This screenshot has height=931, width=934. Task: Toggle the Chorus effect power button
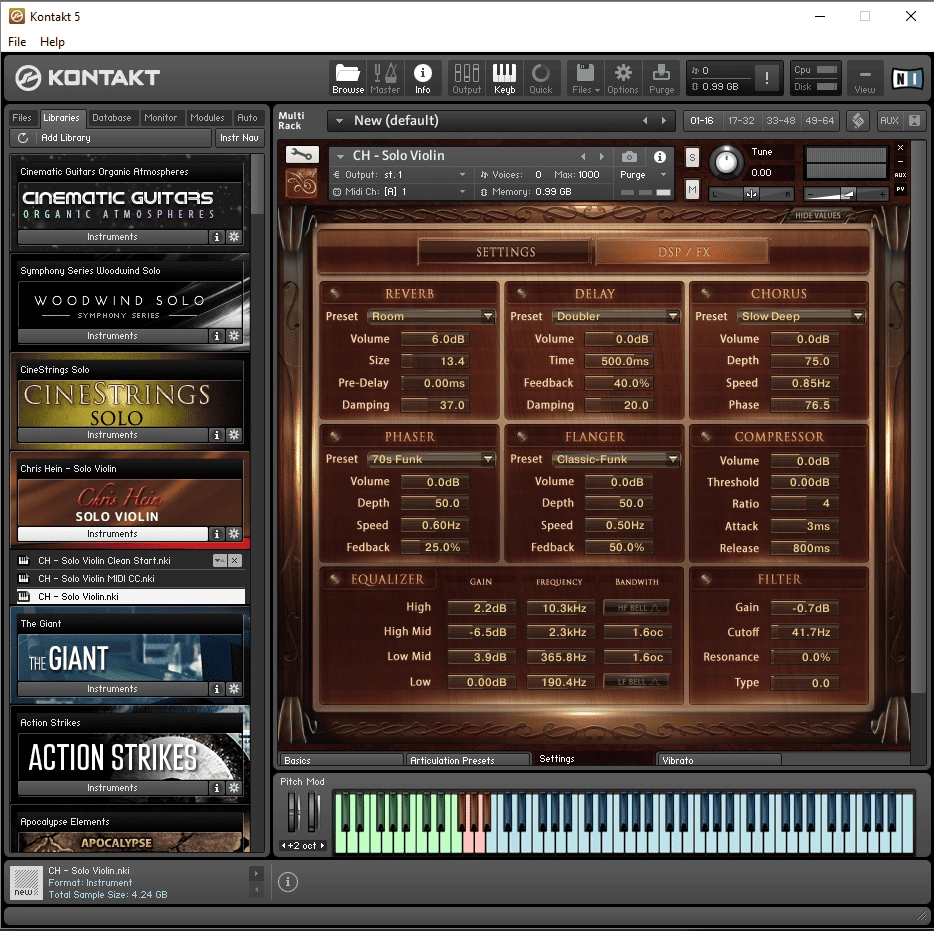(x=705, y=293)
